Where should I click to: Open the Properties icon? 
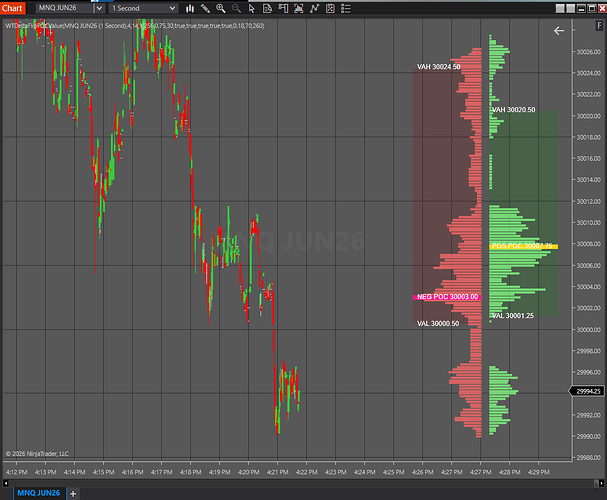[330, 9]
